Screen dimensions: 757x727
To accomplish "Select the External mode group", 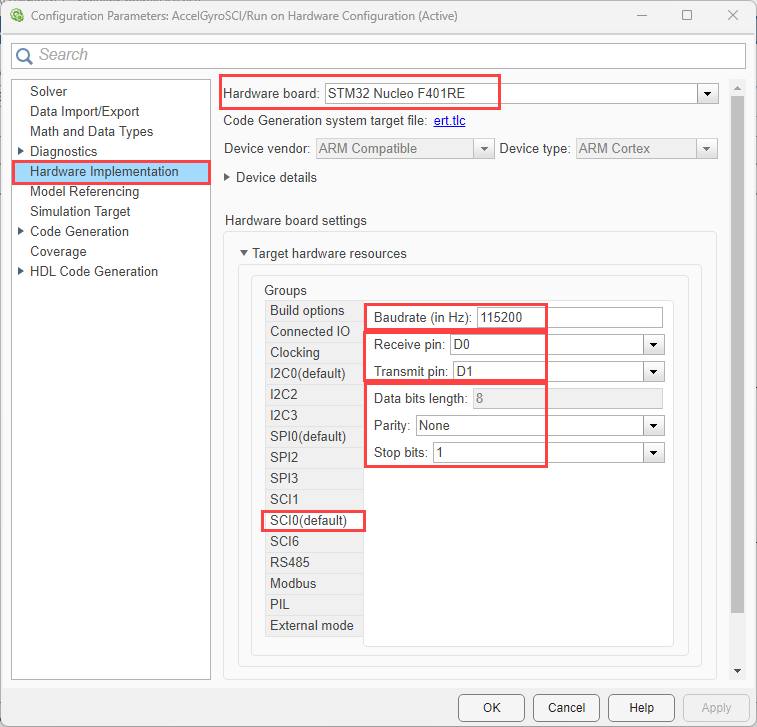I will (311, 626).
